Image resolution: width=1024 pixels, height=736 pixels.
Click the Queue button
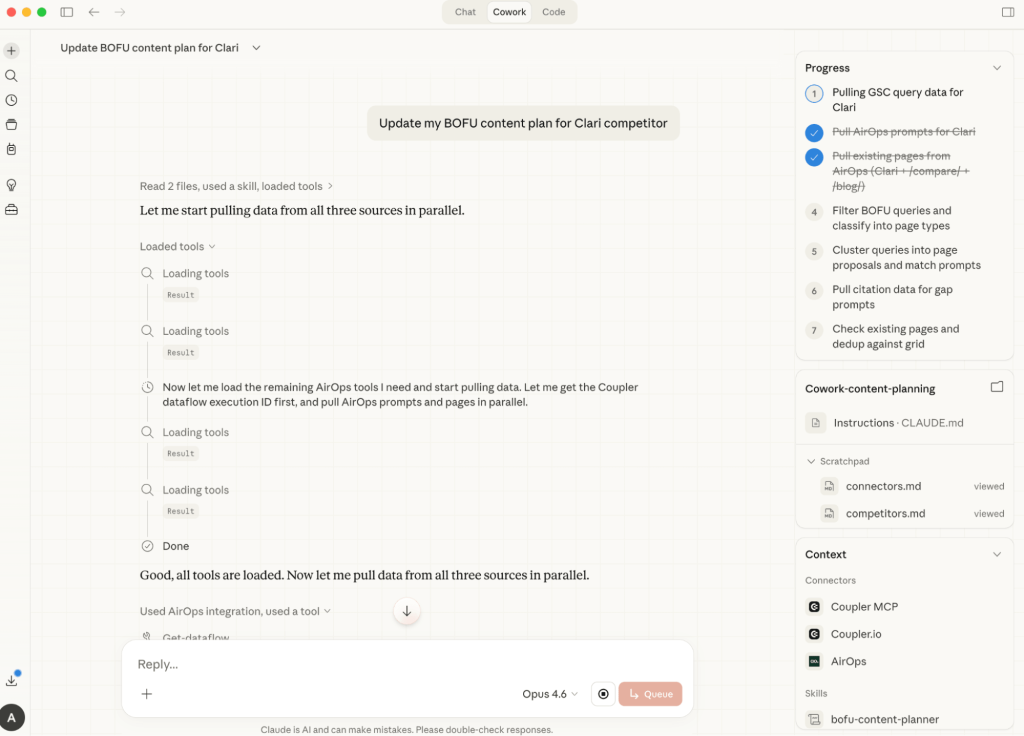(x=650, y=694)
